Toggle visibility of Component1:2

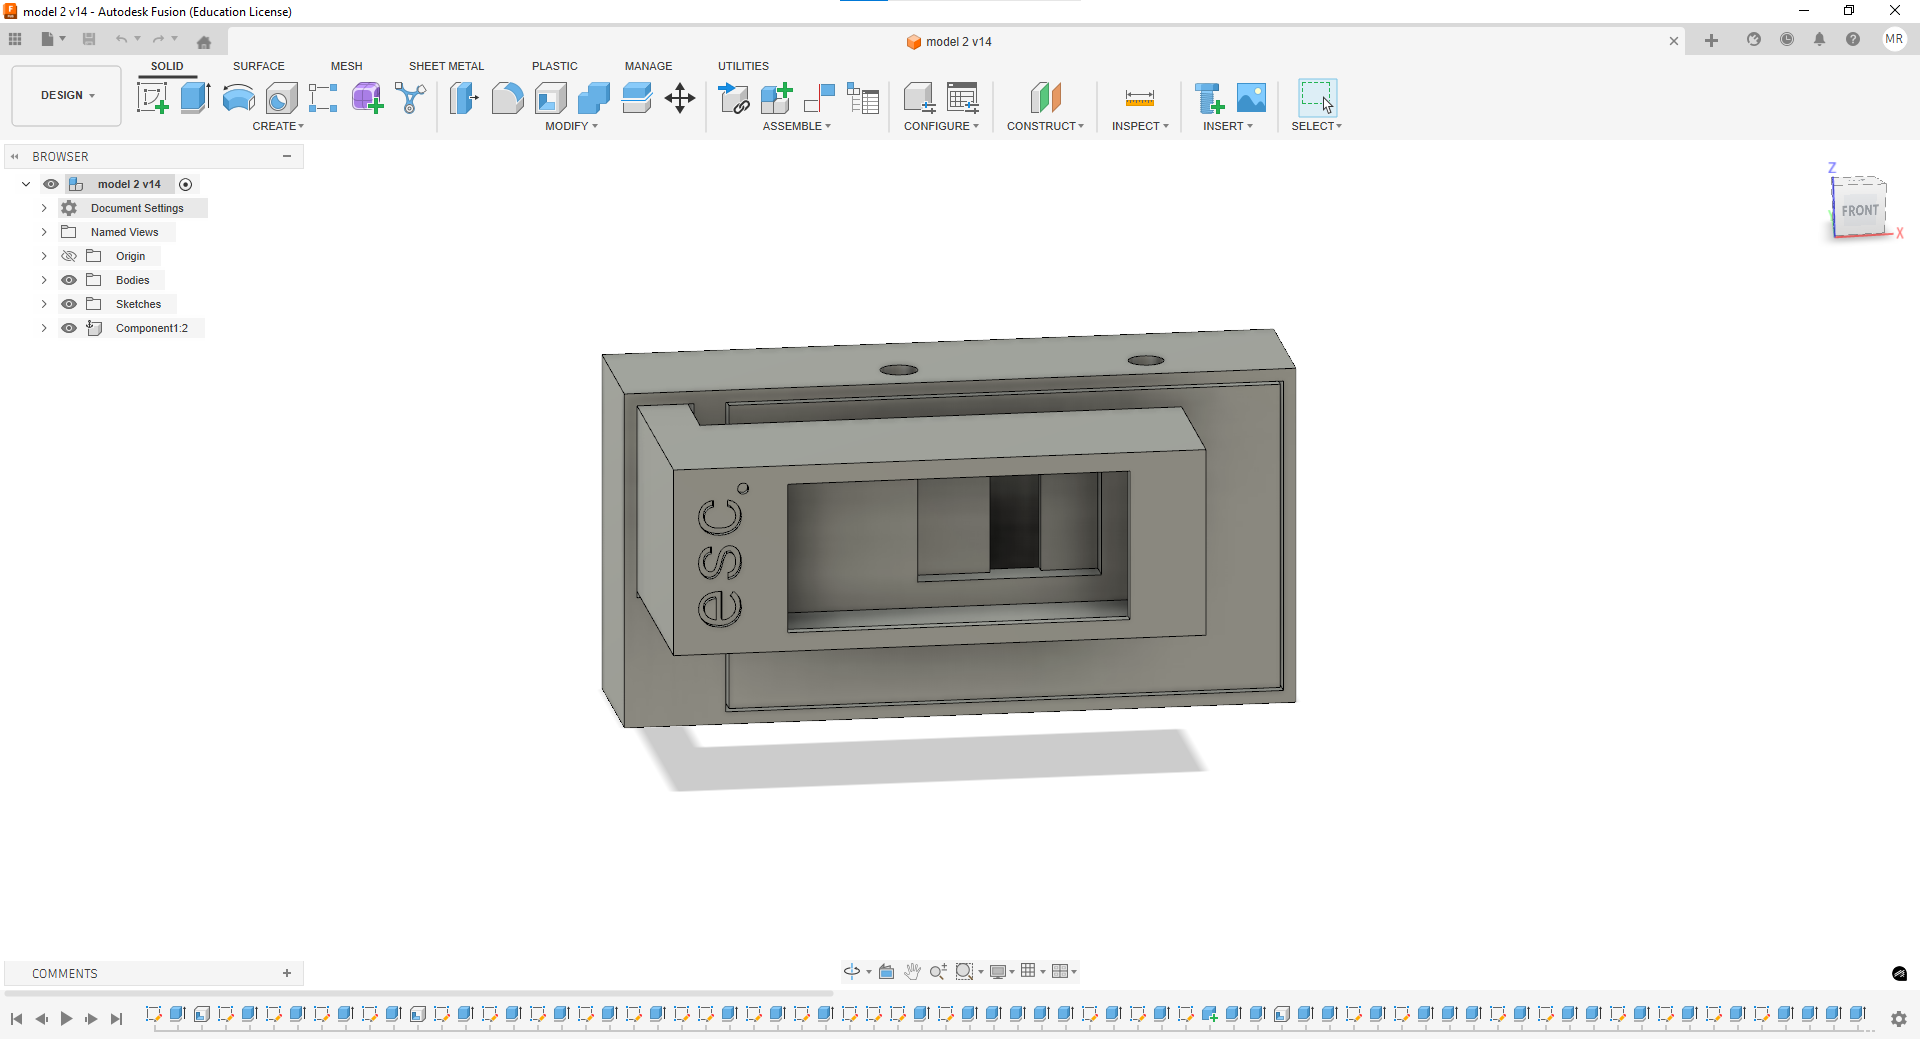click(x=69, y=328)
